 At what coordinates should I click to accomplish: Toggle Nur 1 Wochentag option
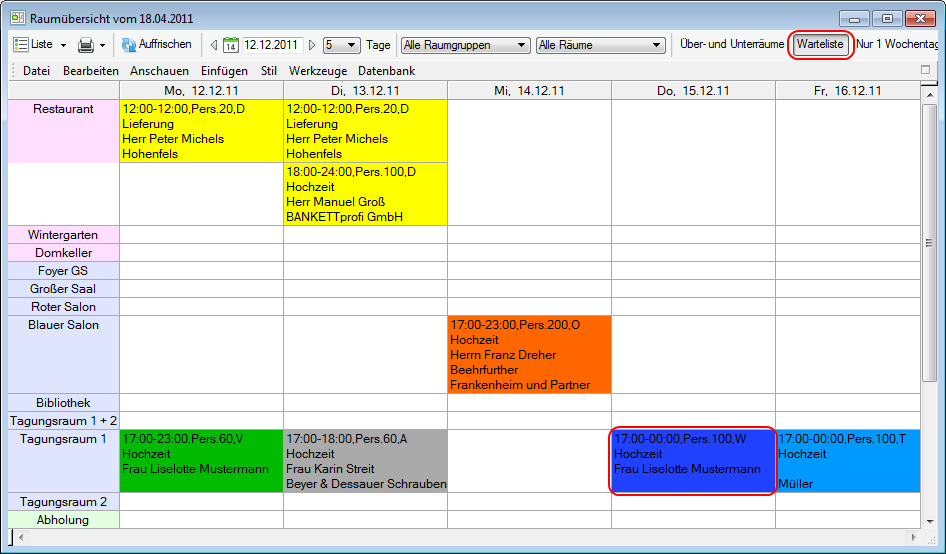[x=897, y=45]
